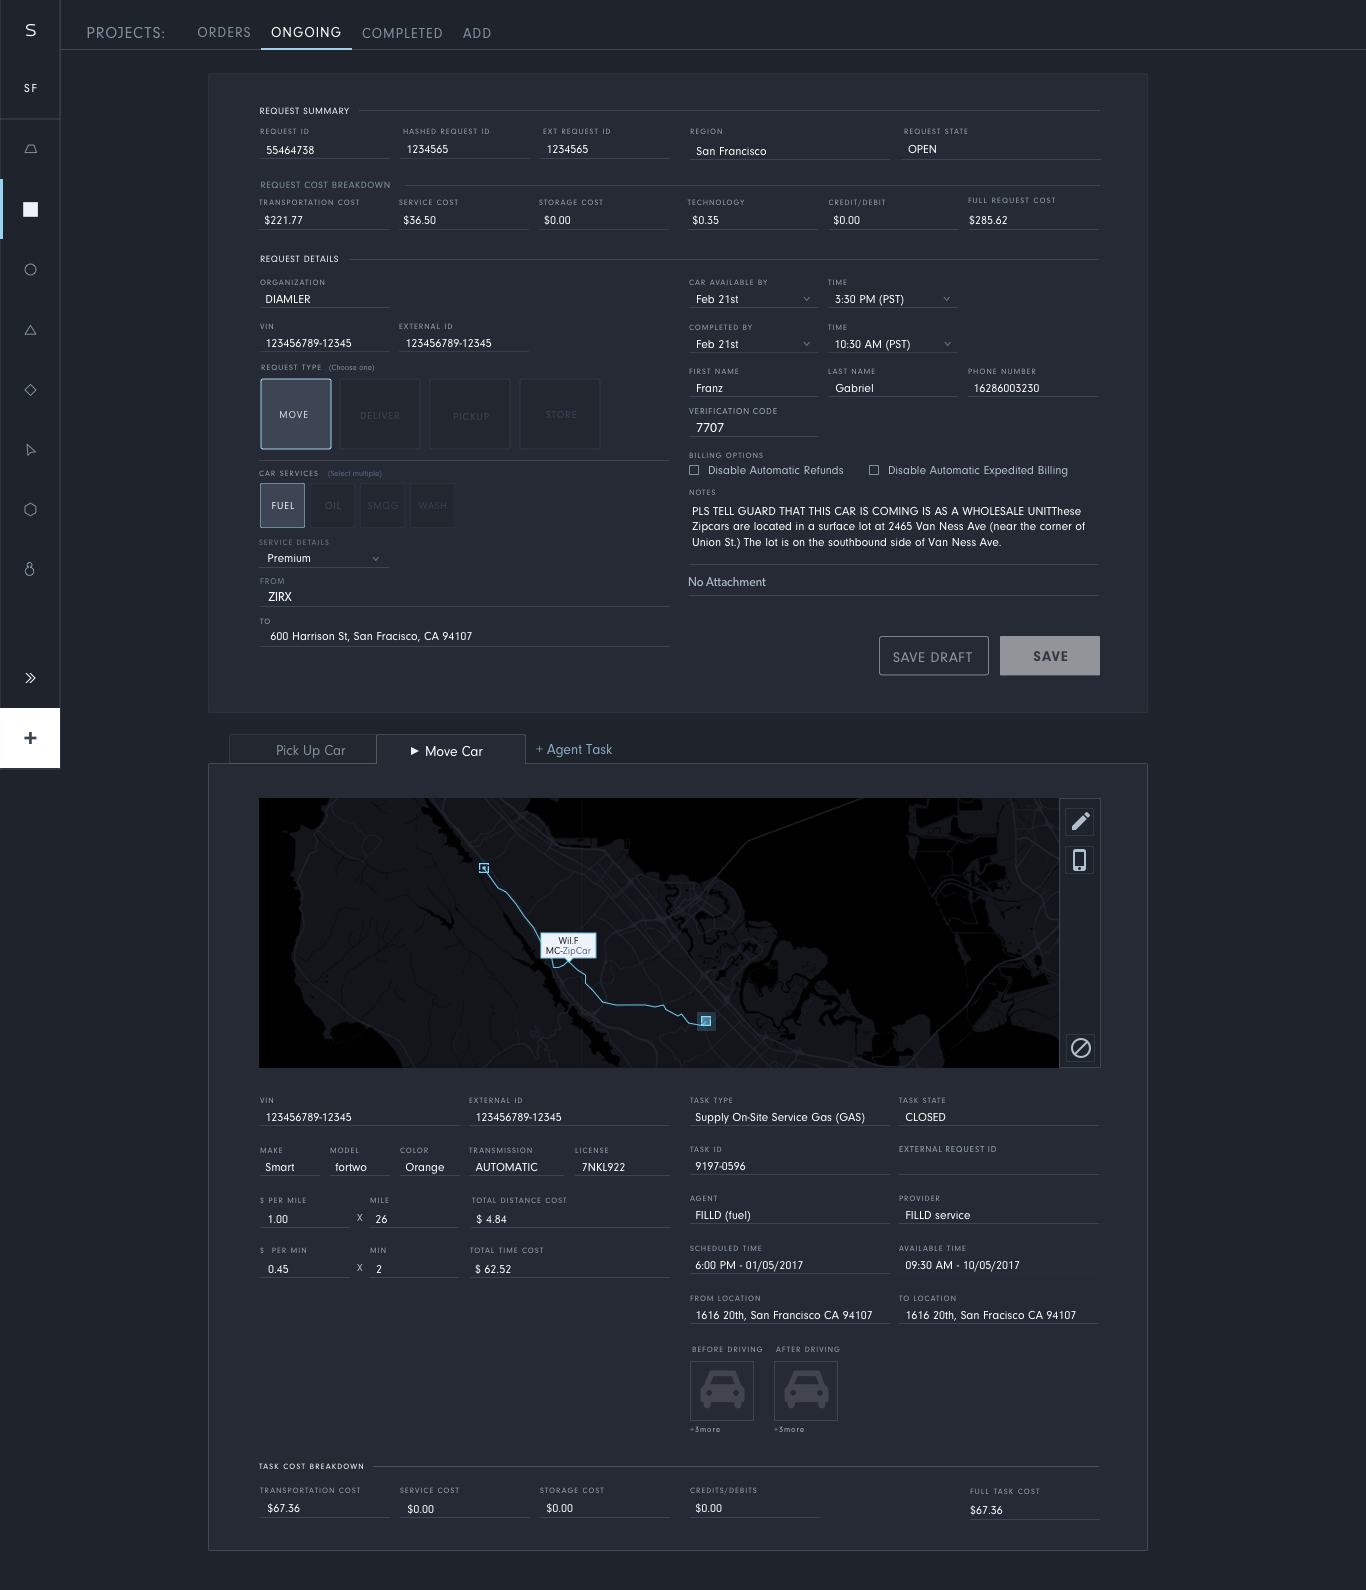The image size is (1366, 1590).
Task: Open Completed By date dropdown
Action: 753,344
